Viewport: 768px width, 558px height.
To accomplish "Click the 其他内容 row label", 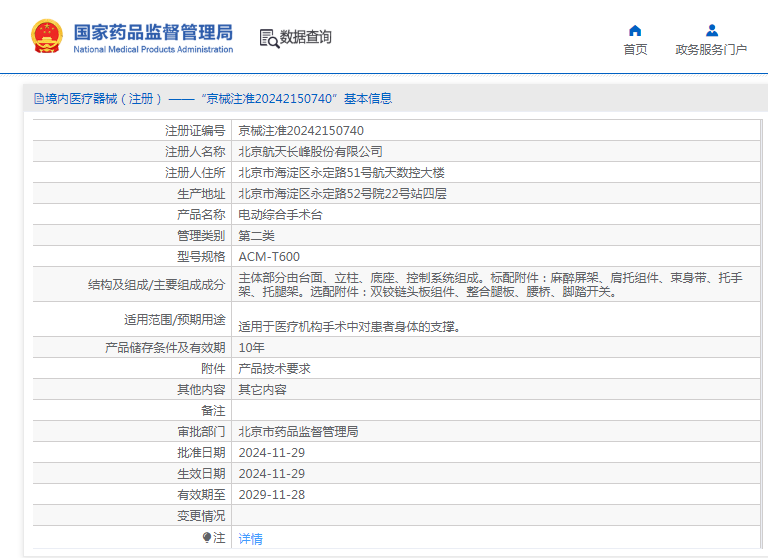I will pos(201,390).
